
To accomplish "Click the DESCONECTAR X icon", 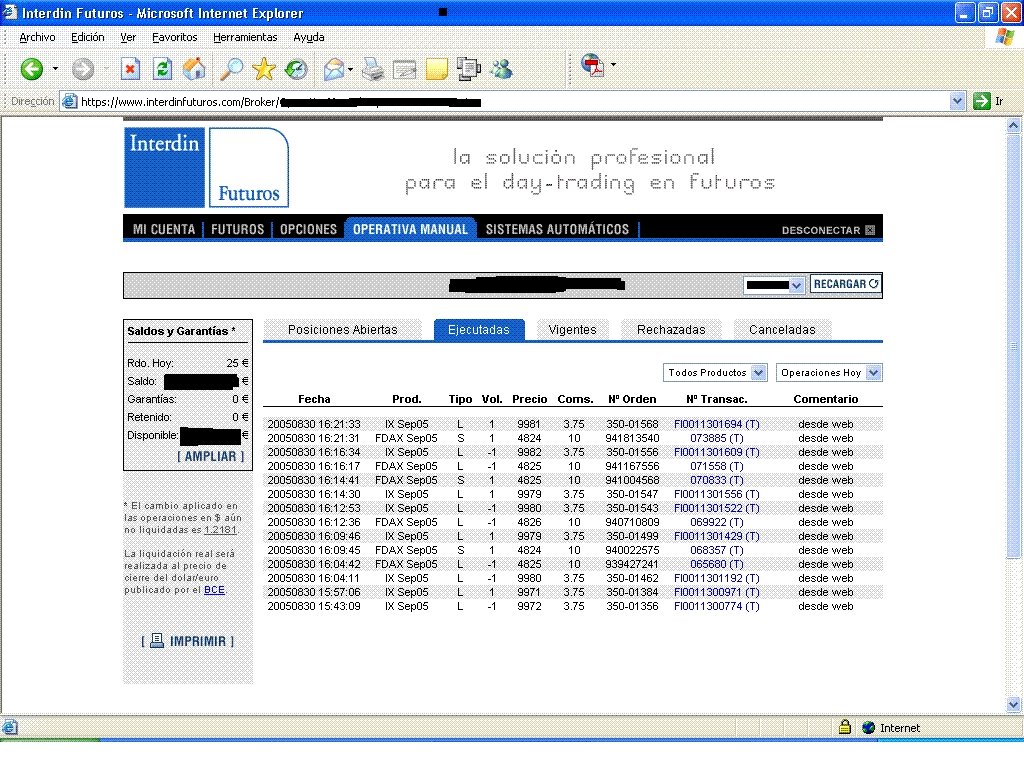I will point(869,230).
